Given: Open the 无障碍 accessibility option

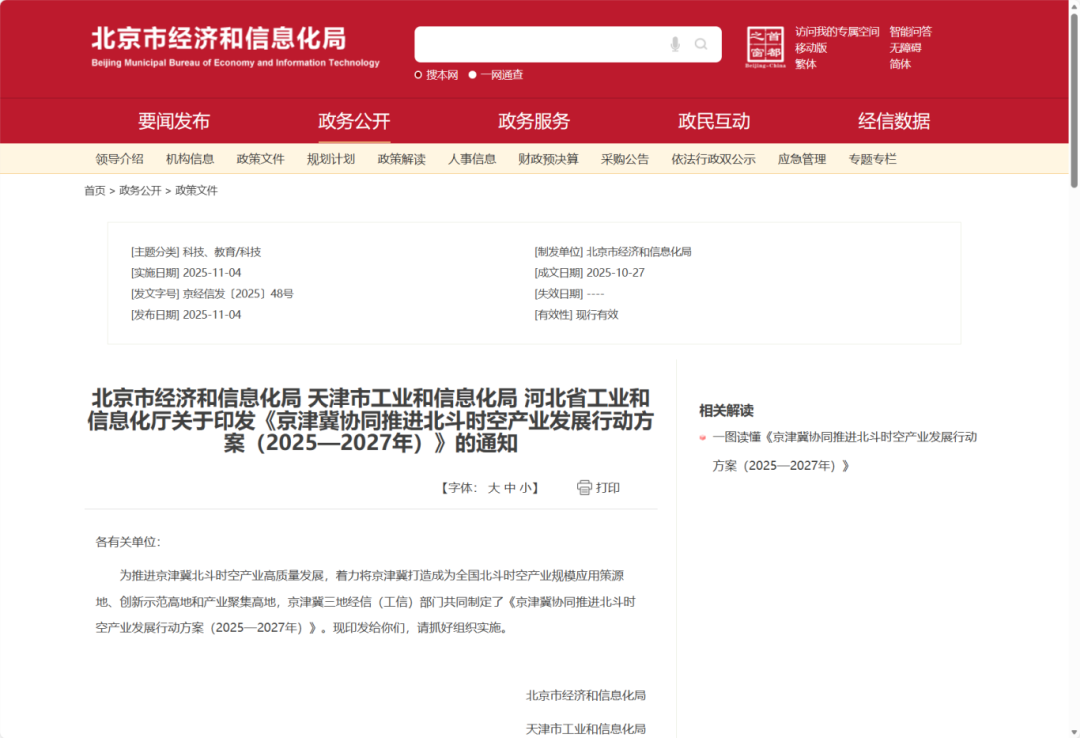Looking at the screenshot, I should tap(905, 47).
